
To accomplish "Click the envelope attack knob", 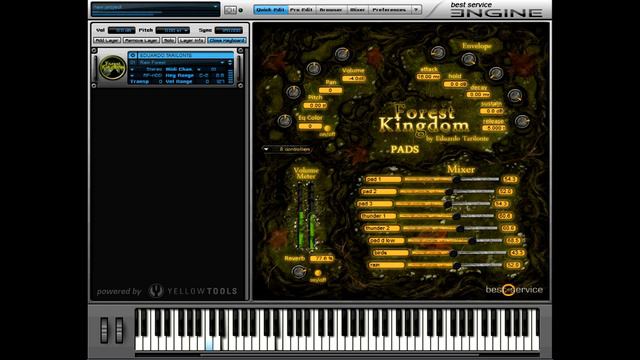I will coord(438,53).
